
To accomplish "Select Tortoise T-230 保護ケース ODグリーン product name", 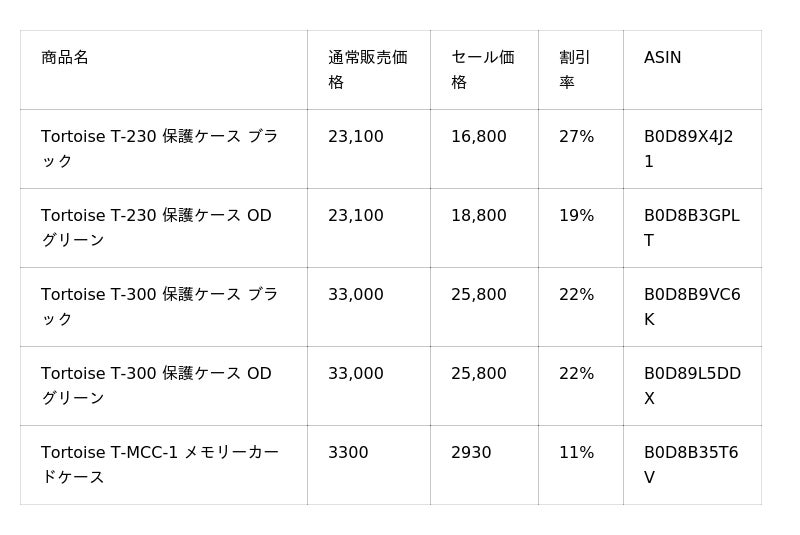I will point(156,228).
